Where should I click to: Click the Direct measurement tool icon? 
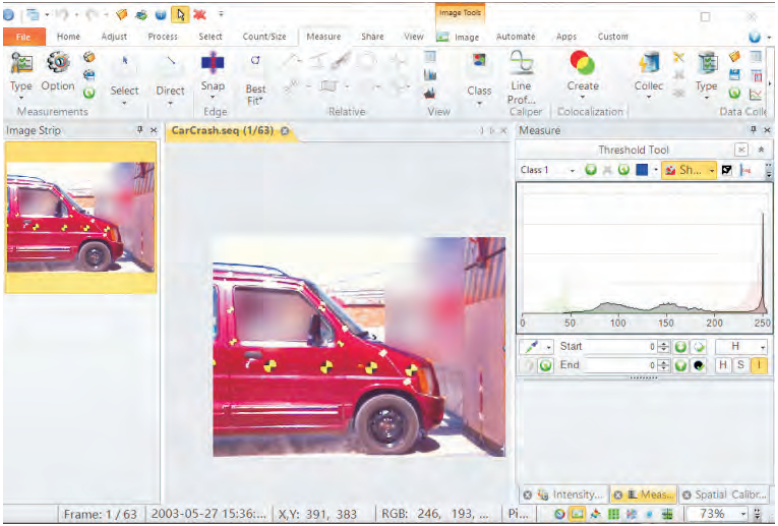pyautogui.click(x=170, y=62)
